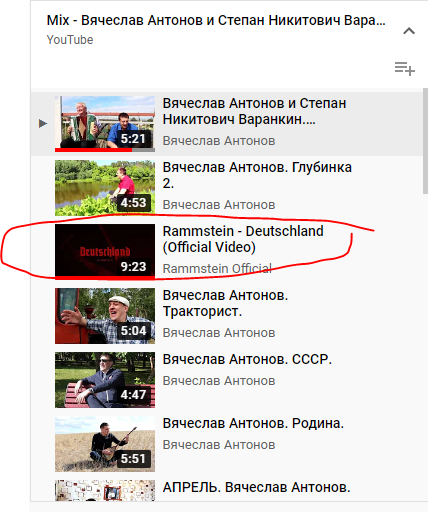Click the 5:21 video's red progress bar

(94, 150)
